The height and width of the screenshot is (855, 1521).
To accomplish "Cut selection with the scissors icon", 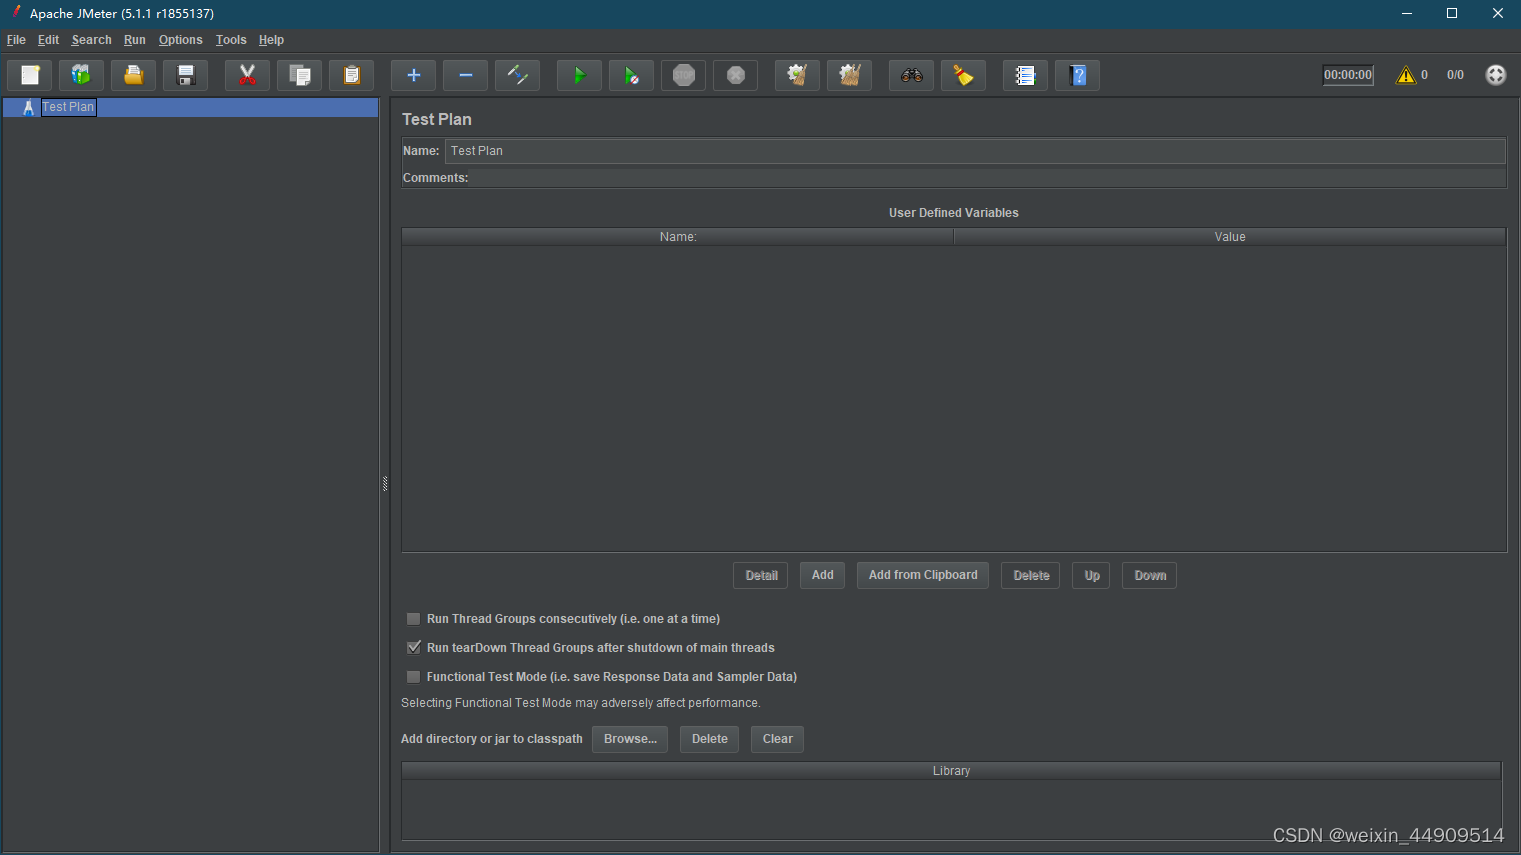I will point(247,75).
